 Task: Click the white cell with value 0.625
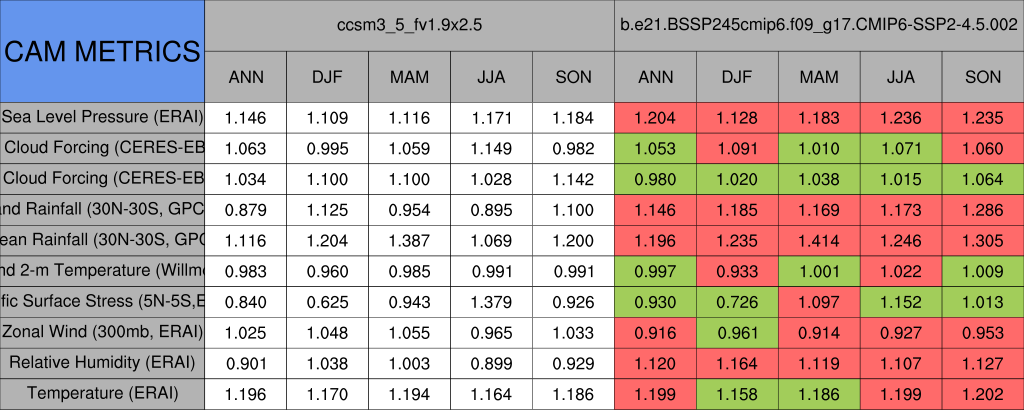pos(327,301)
